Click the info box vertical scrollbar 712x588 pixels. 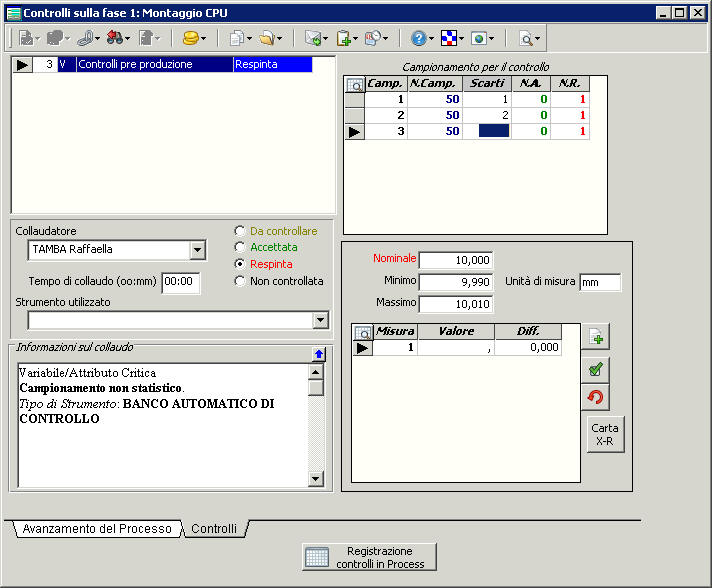[316, 430]
